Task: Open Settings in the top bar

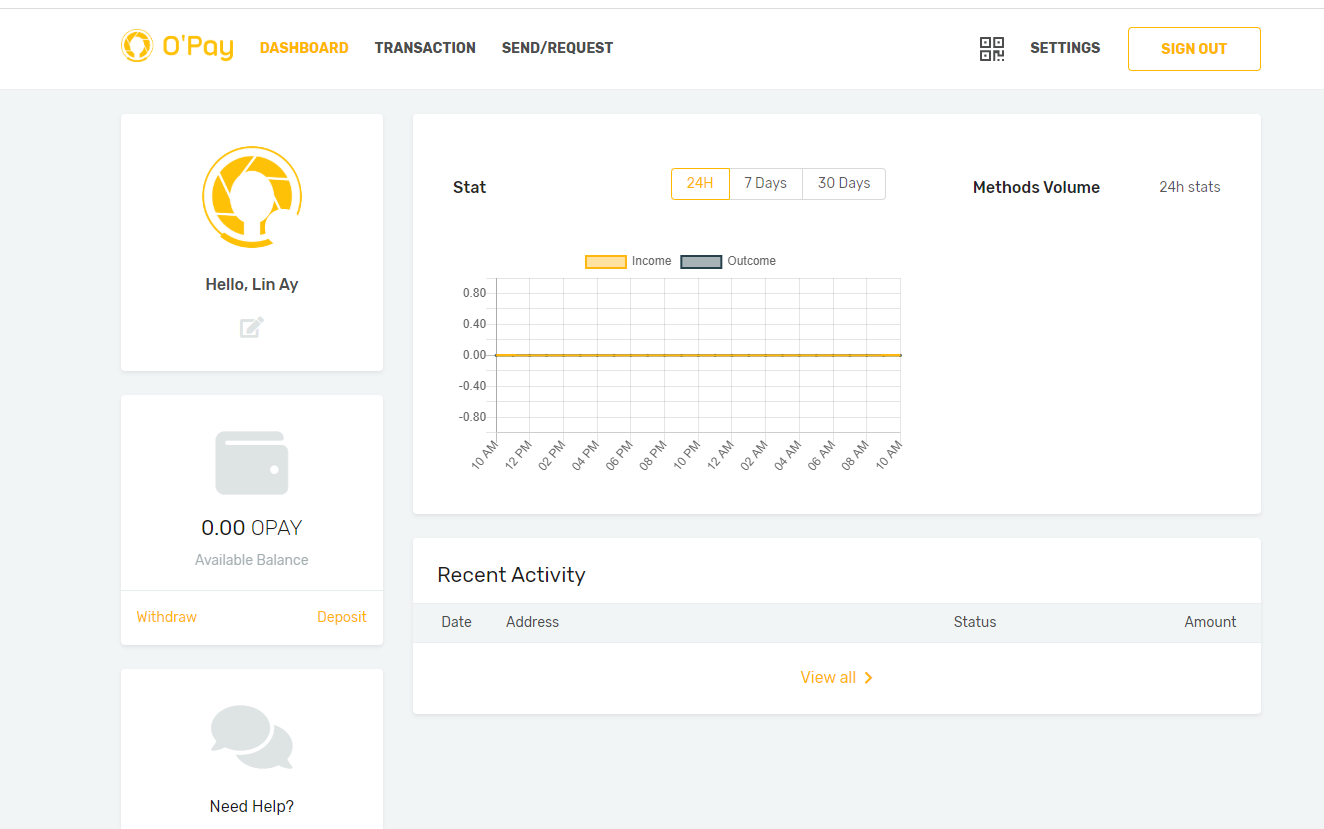Action: (1065, 48)
